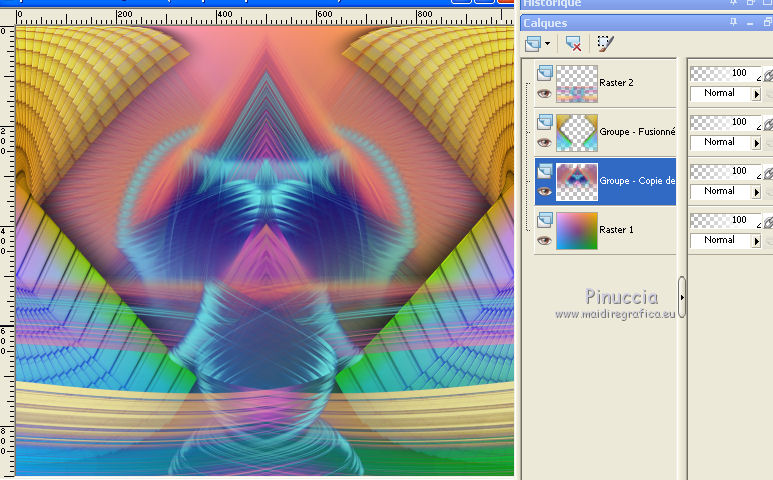Screen dimensions: 773x480
Task: Click the horizontal ruler above the canvas
Action: pos(265,17)
